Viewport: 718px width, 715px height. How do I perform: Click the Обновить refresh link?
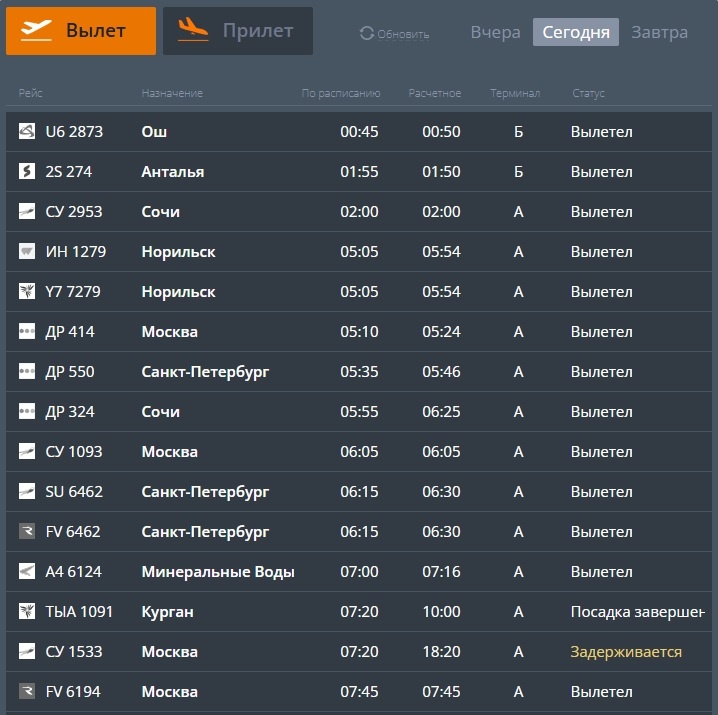click(x=403, y=34)
